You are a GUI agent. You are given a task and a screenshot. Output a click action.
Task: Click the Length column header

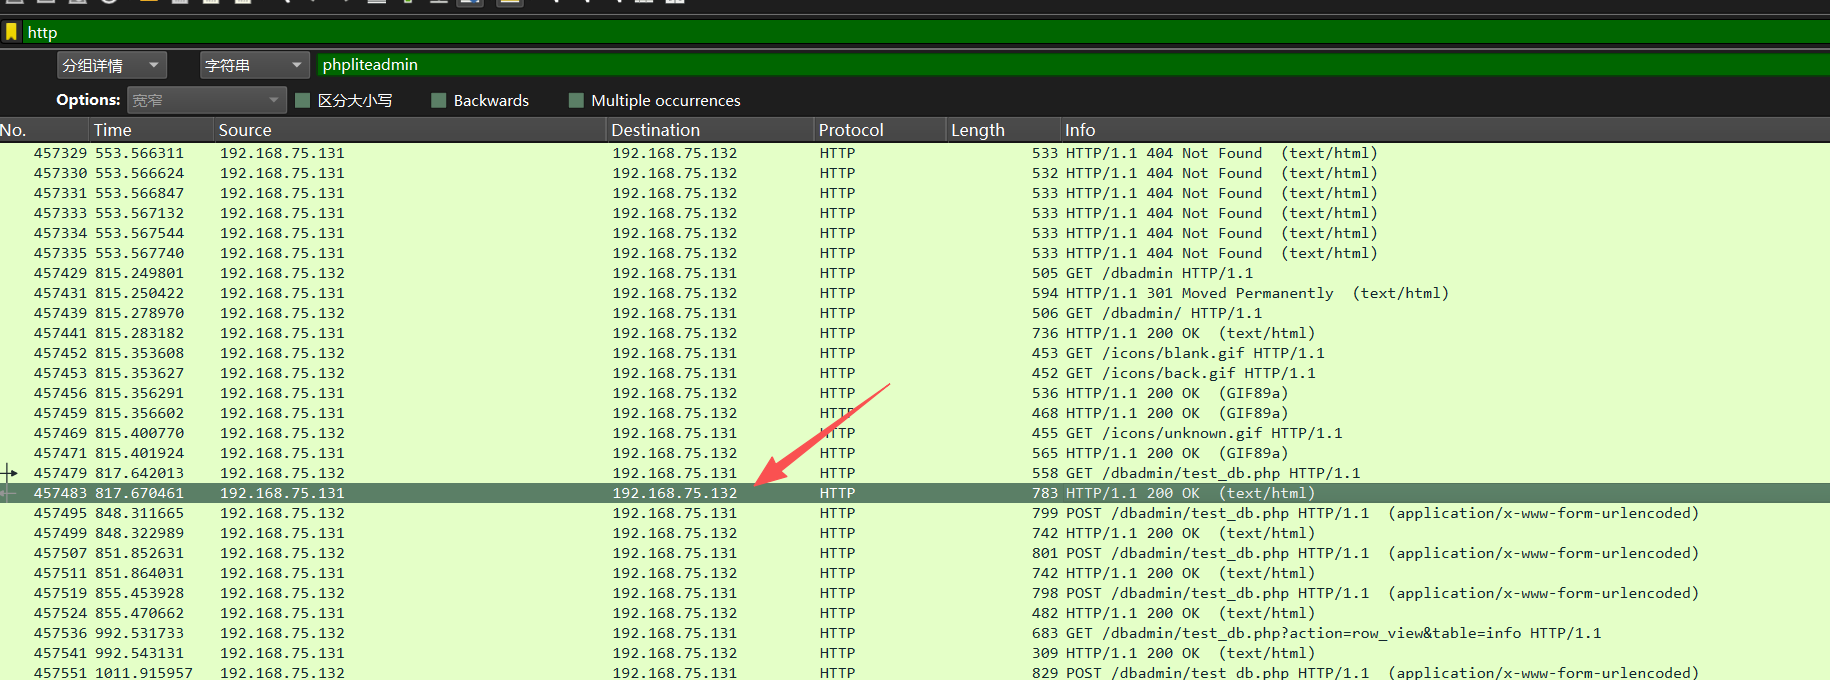[1004, 130]
